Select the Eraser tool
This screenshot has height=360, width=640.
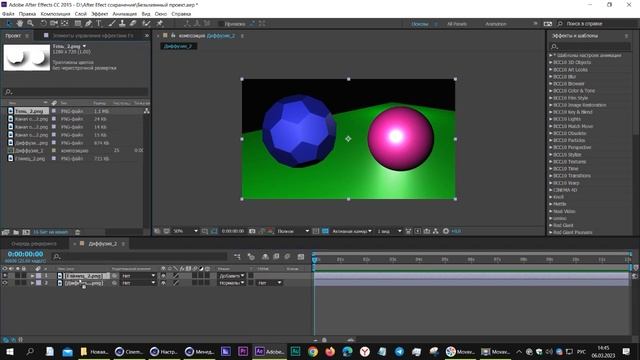[133, 24]
